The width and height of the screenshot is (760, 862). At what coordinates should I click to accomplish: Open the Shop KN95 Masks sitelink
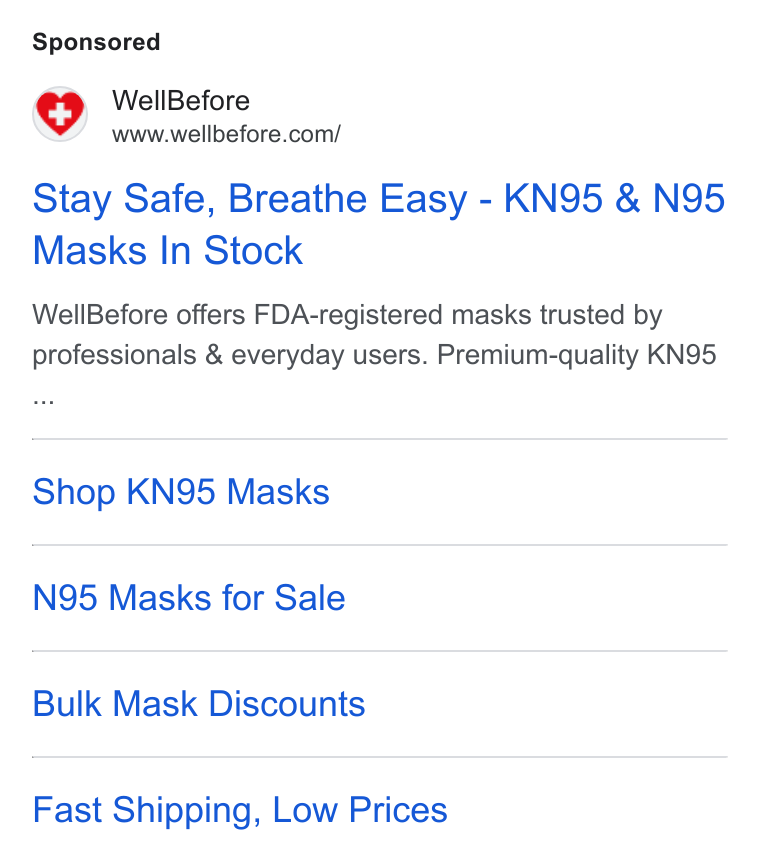point(181,492)
